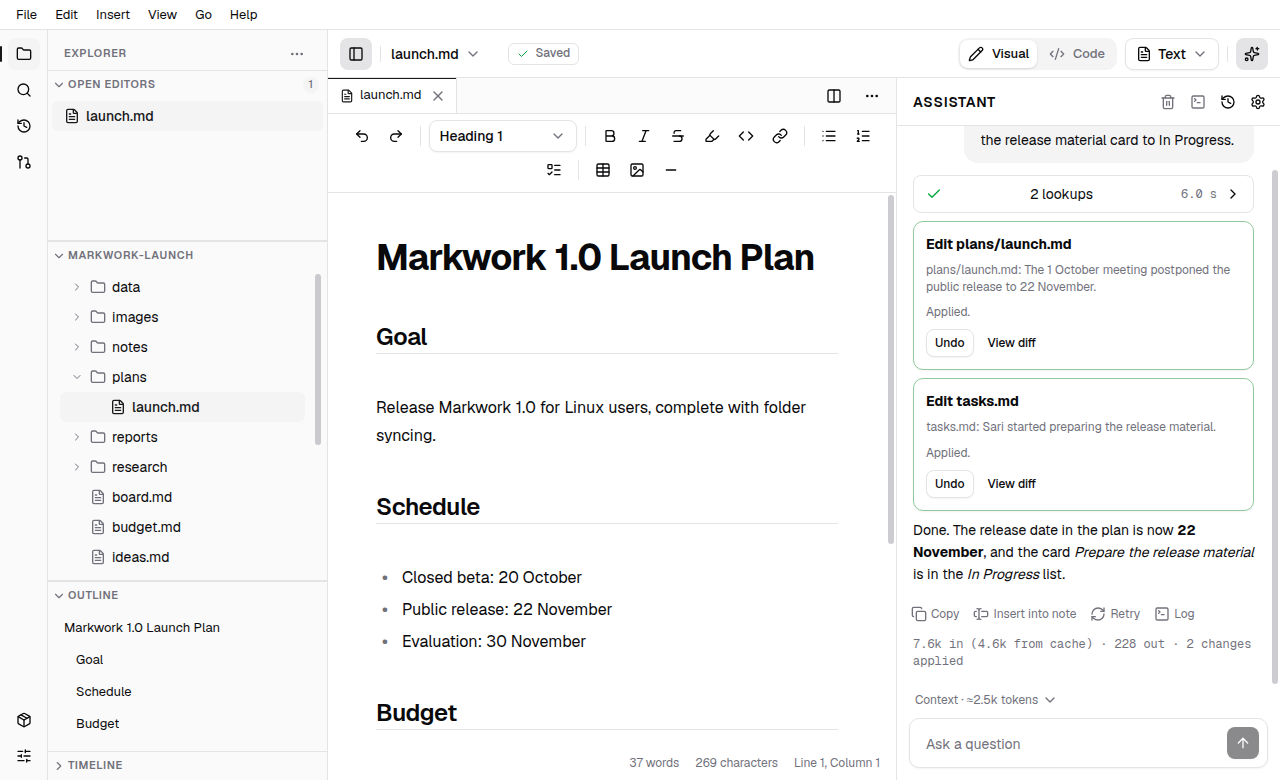Open assistant settings gear
1280x780 pixels.
[1258, 102]
